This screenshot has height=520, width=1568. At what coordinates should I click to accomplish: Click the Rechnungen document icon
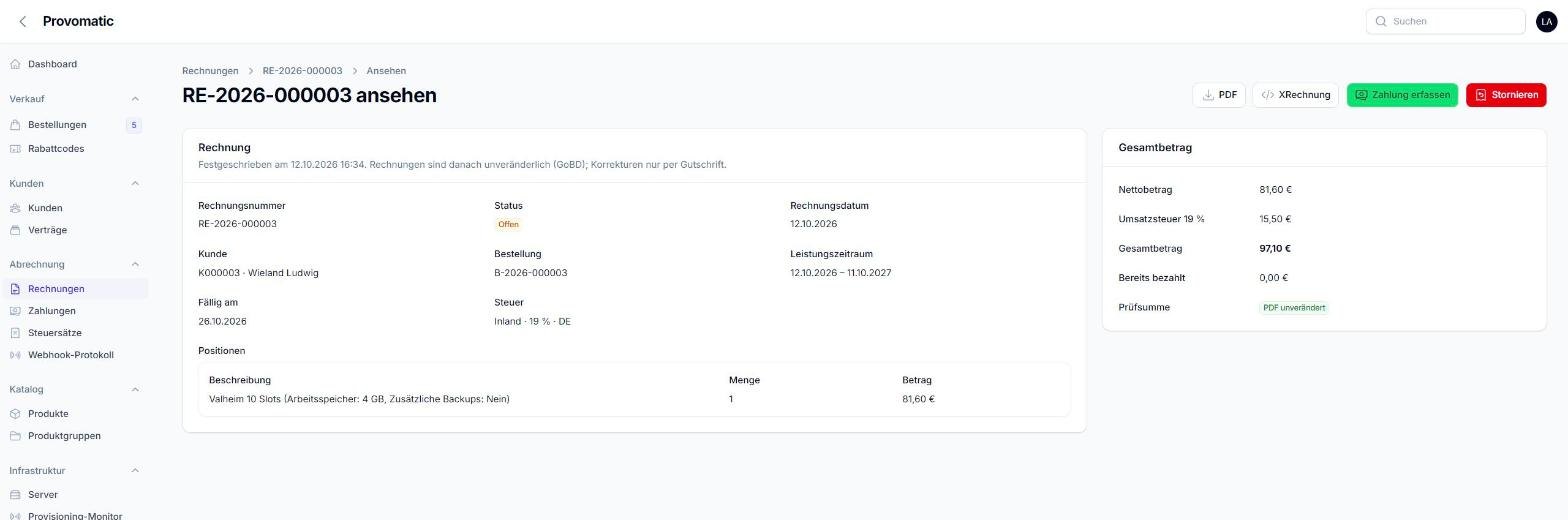pos(15,289)
